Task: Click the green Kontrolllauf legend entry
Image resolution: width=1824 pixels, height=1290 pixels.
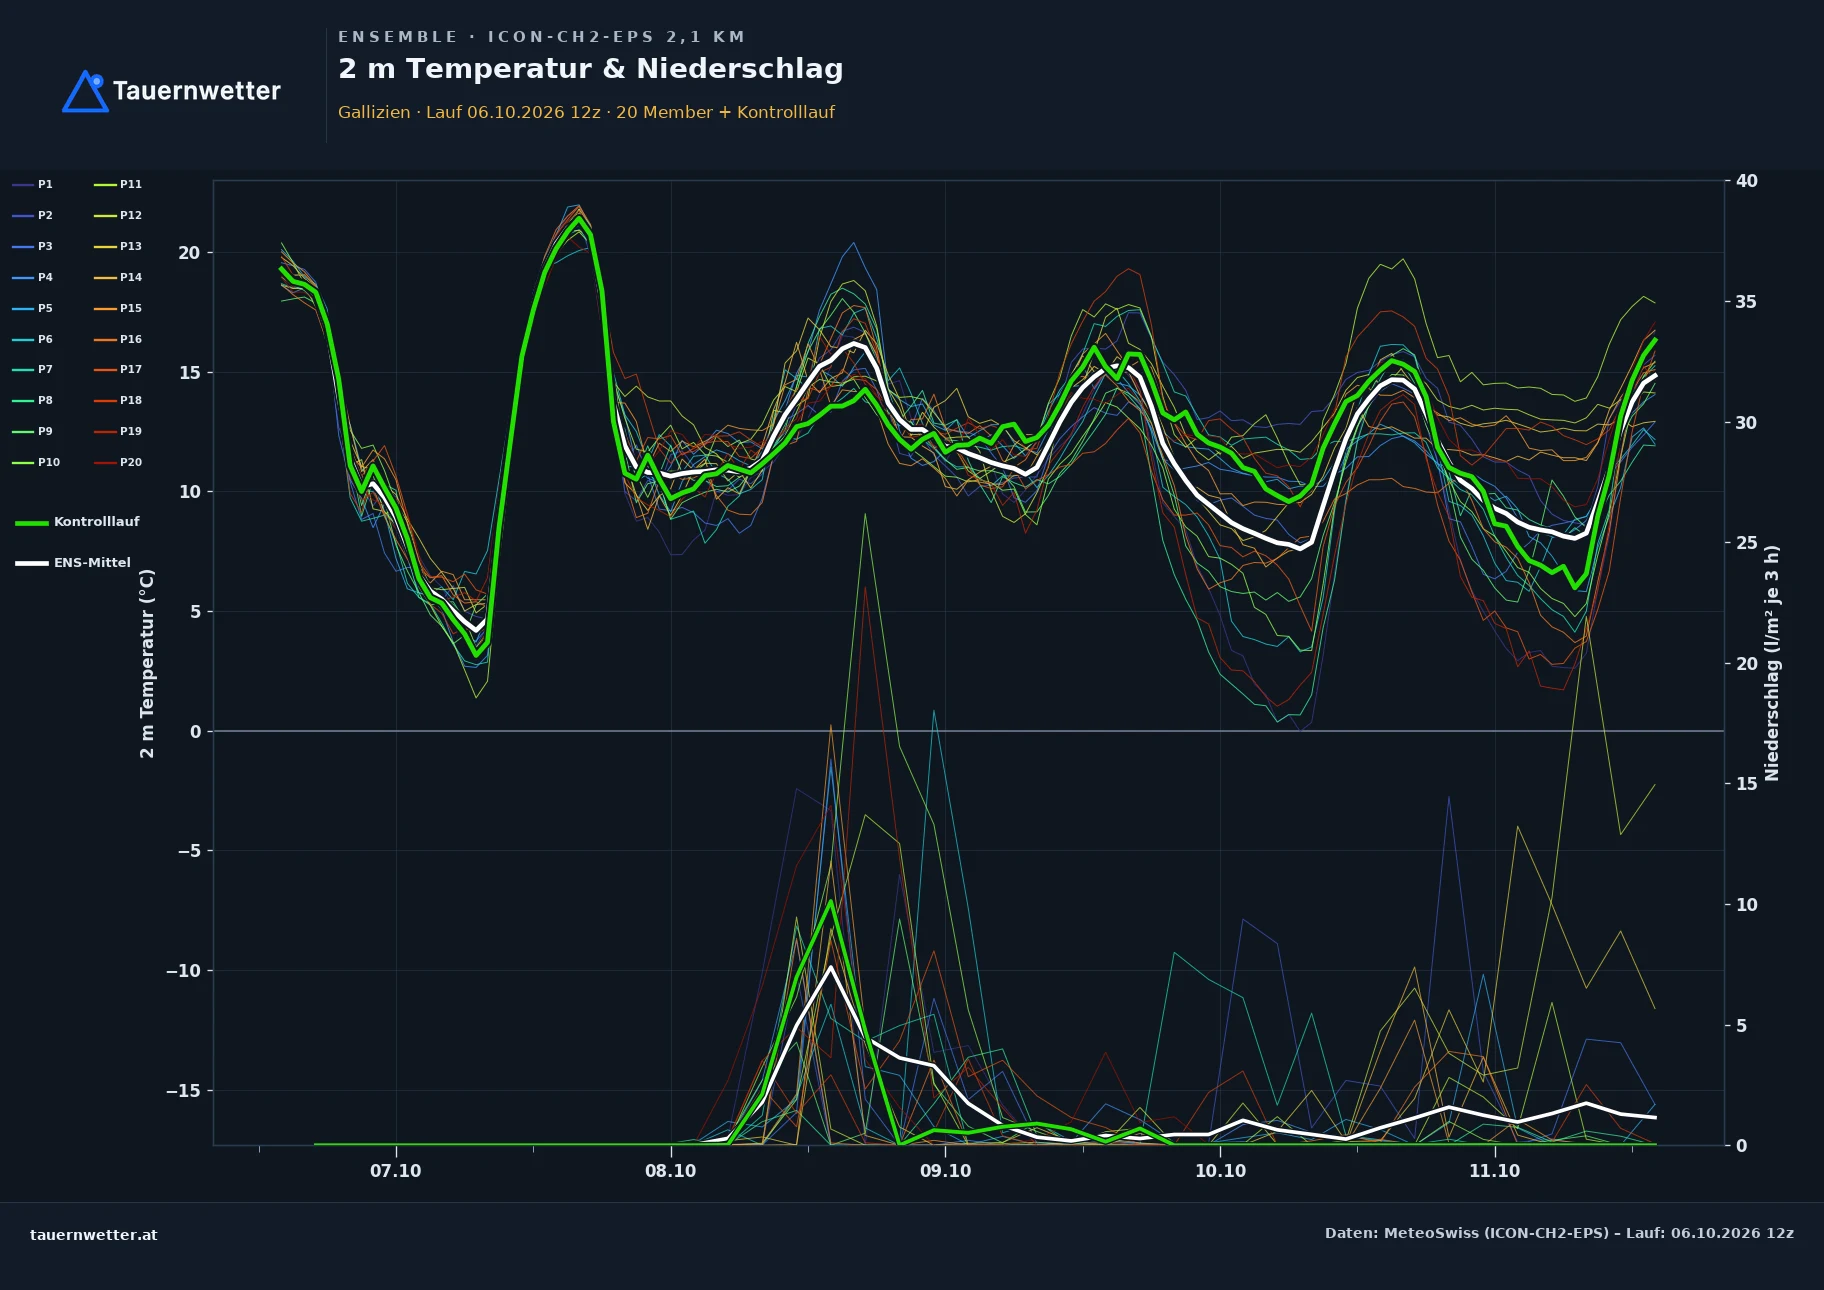Action: click(78, 522)
